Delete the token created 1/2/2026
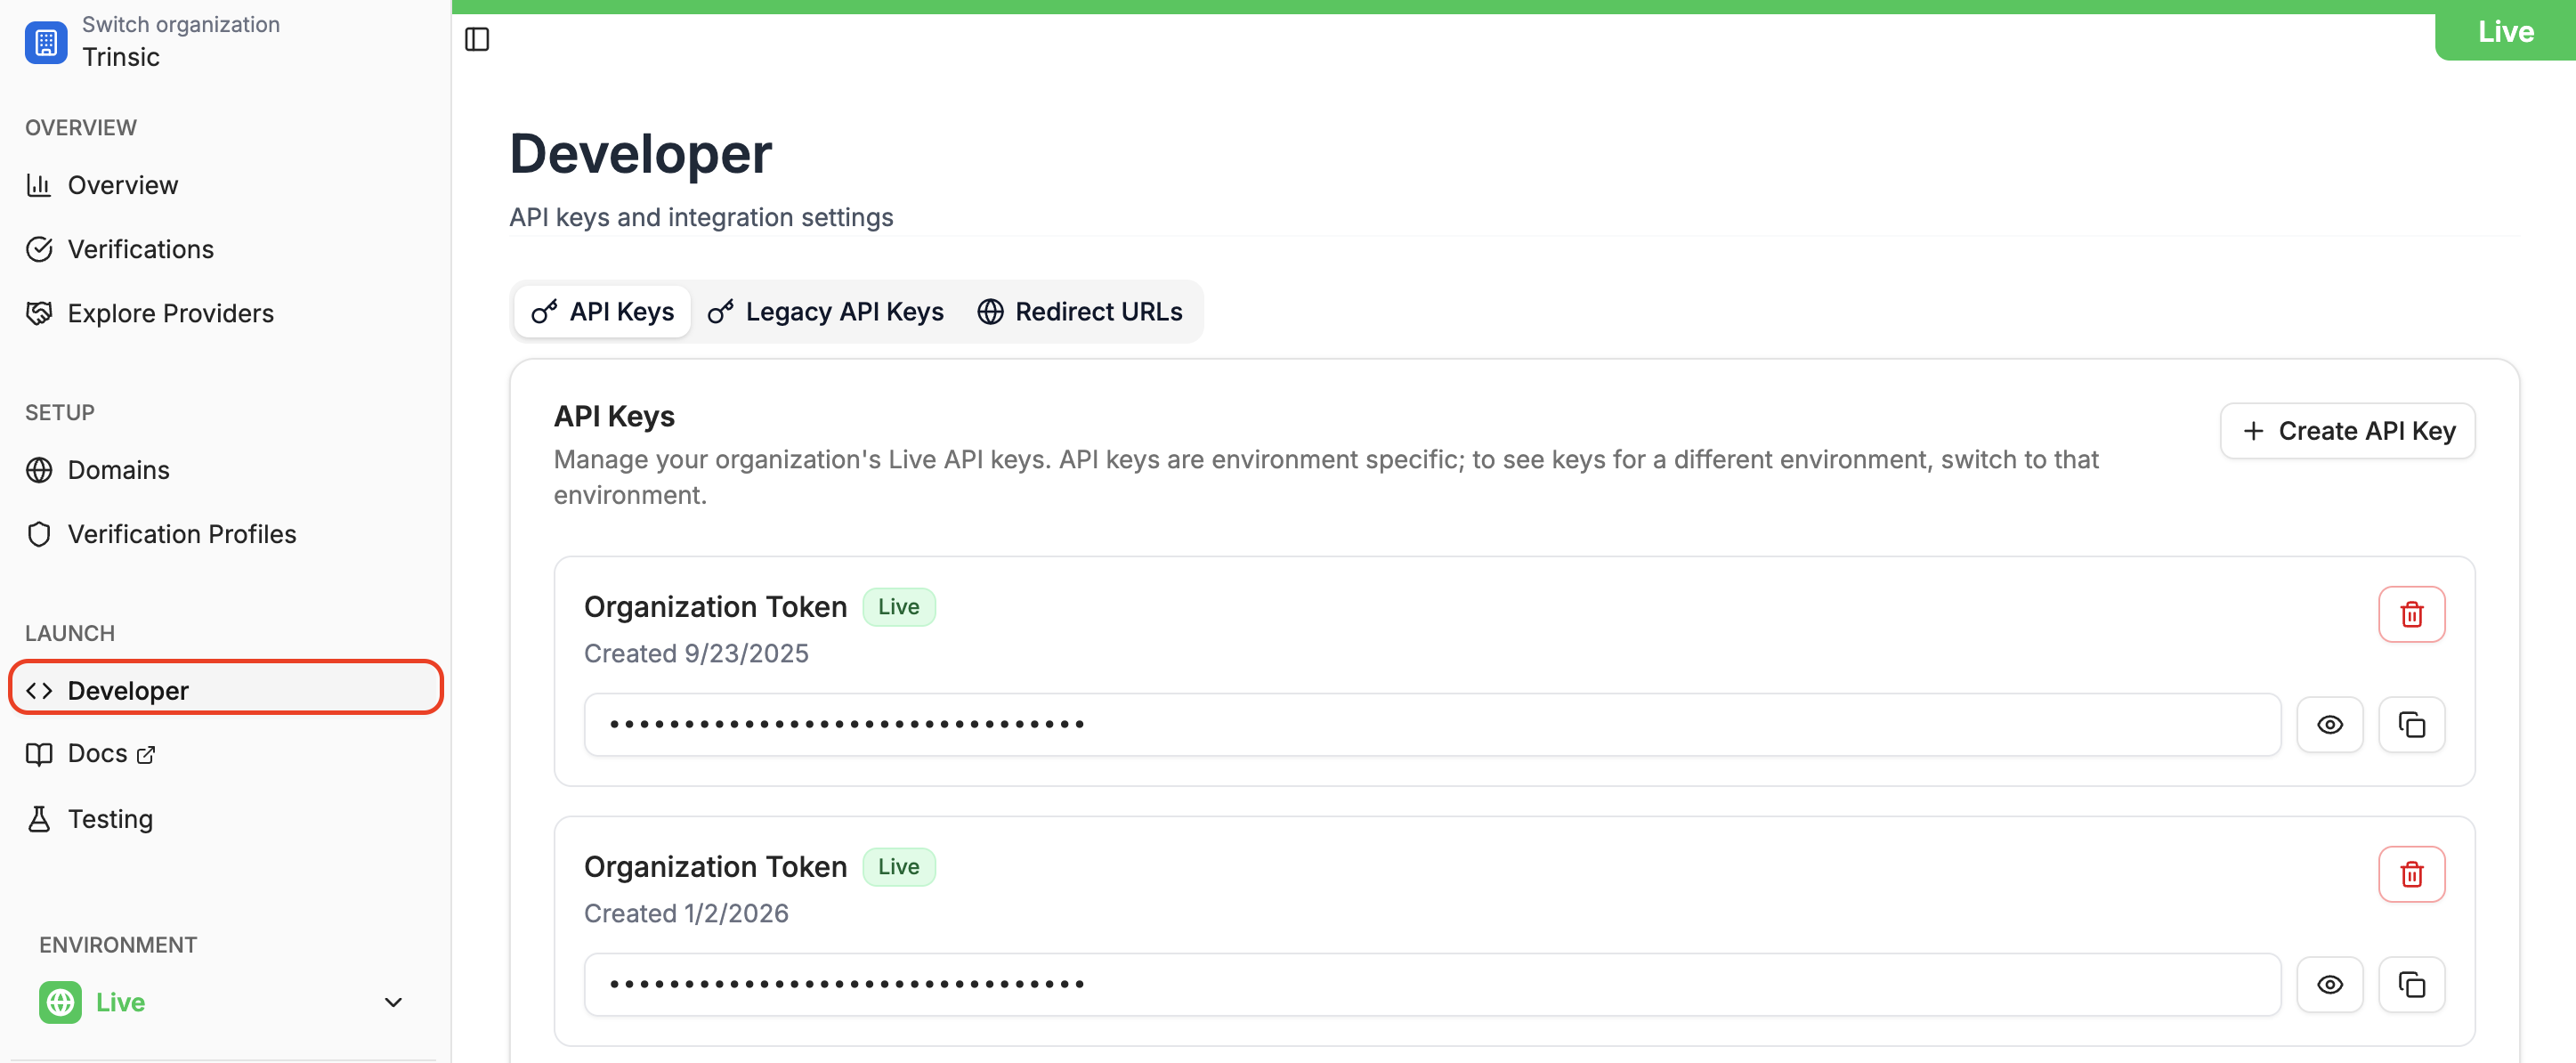This screenshot has width=2576, height=1063. [2411, 874]
